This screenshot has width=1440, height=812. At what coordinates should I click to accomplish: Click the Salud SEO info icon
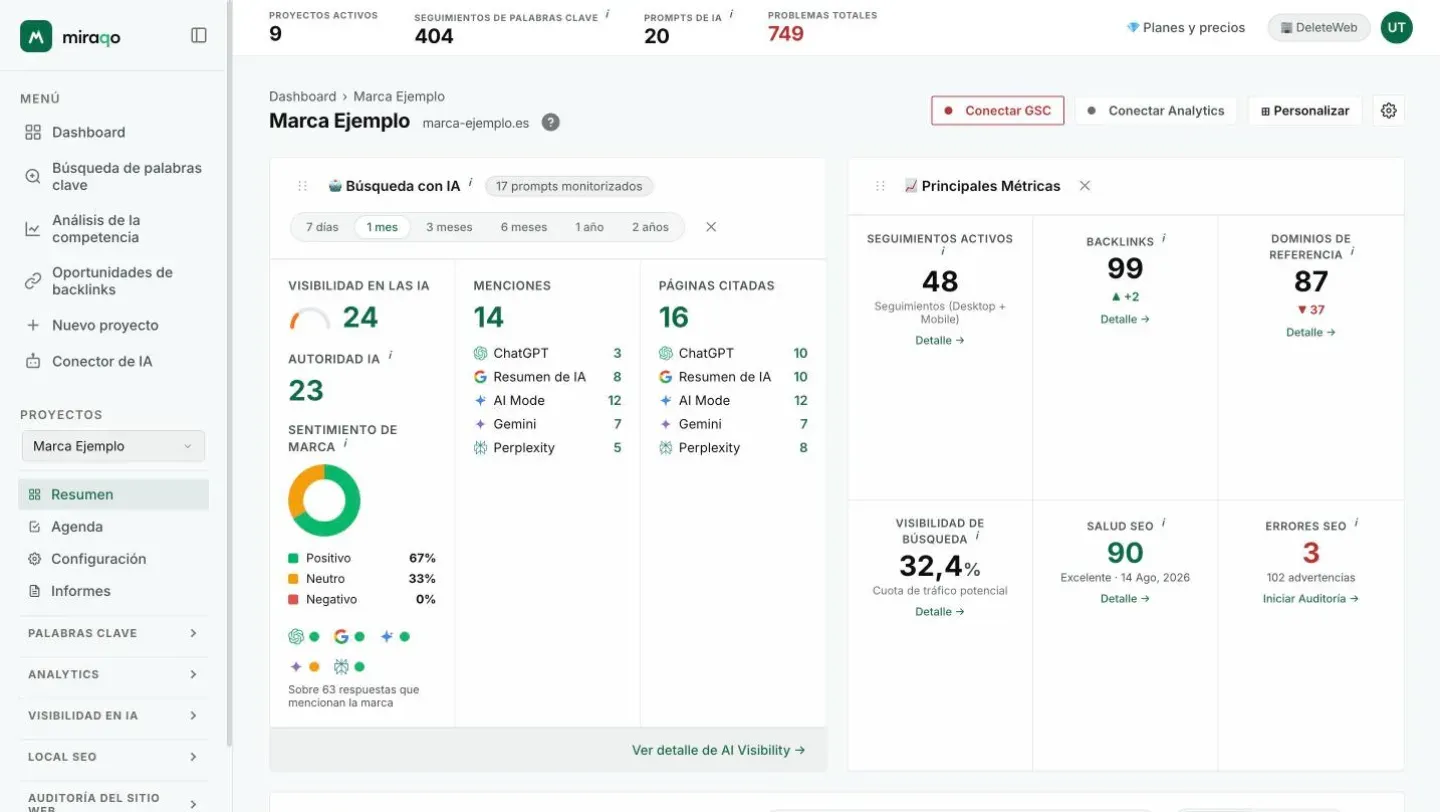[1164, 523]
